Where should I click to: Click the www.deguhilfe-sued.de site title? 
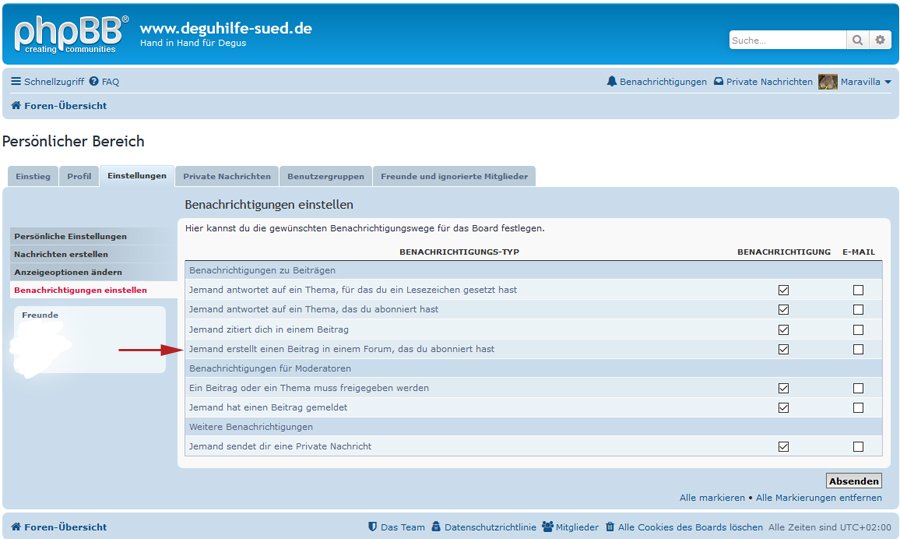[x=226, y=28]
